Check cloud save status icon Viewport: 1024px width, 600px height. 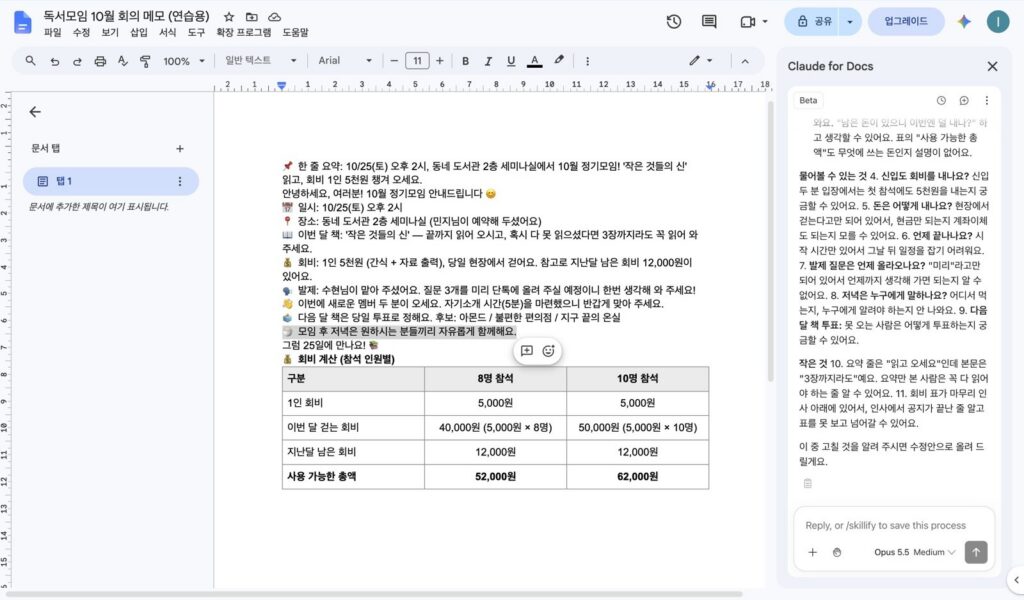coord(275,17)
